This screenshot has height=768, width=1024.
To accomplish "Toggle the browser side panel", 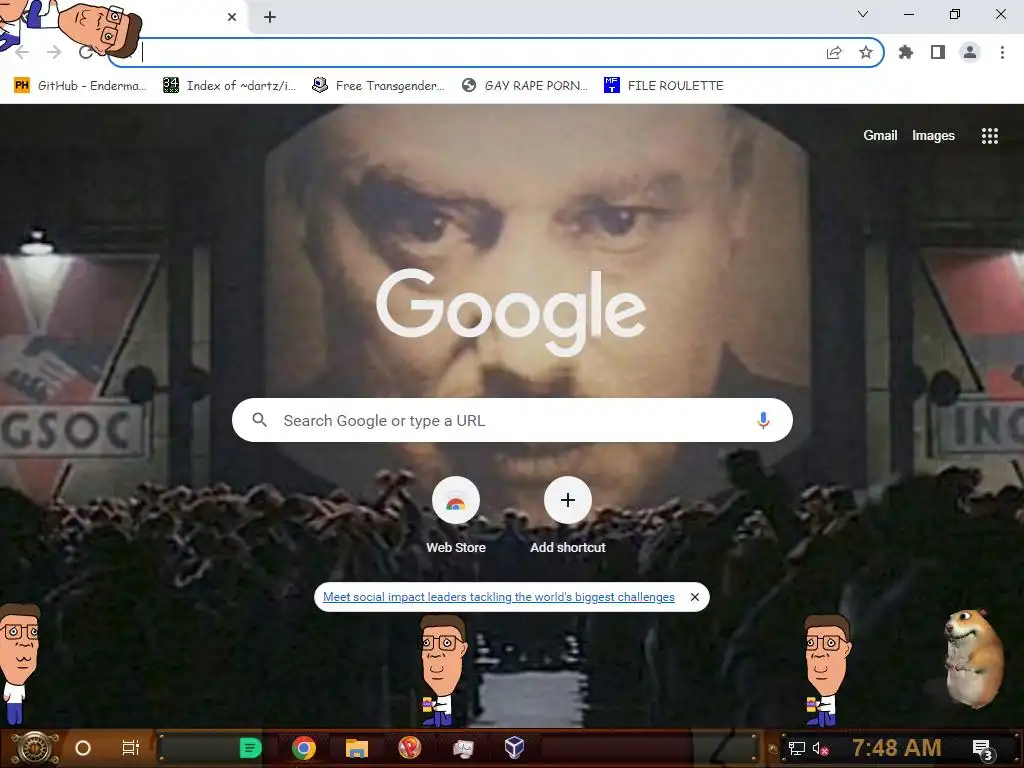I will (938, 52).
